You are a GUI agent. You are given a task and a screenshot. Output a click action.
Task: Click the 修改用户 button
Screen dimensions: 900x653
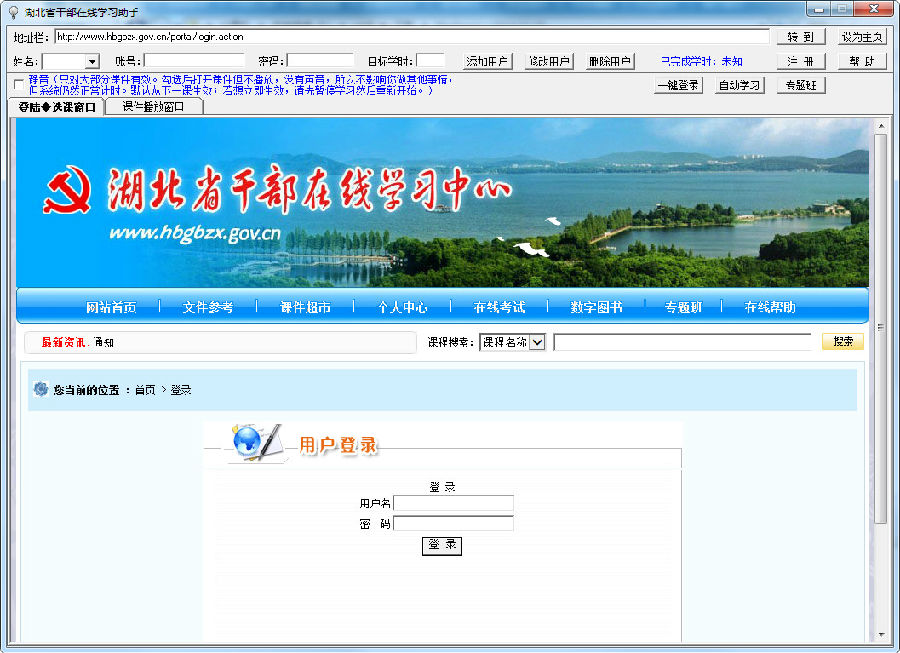pyautogui.click(x=549, y=61)
